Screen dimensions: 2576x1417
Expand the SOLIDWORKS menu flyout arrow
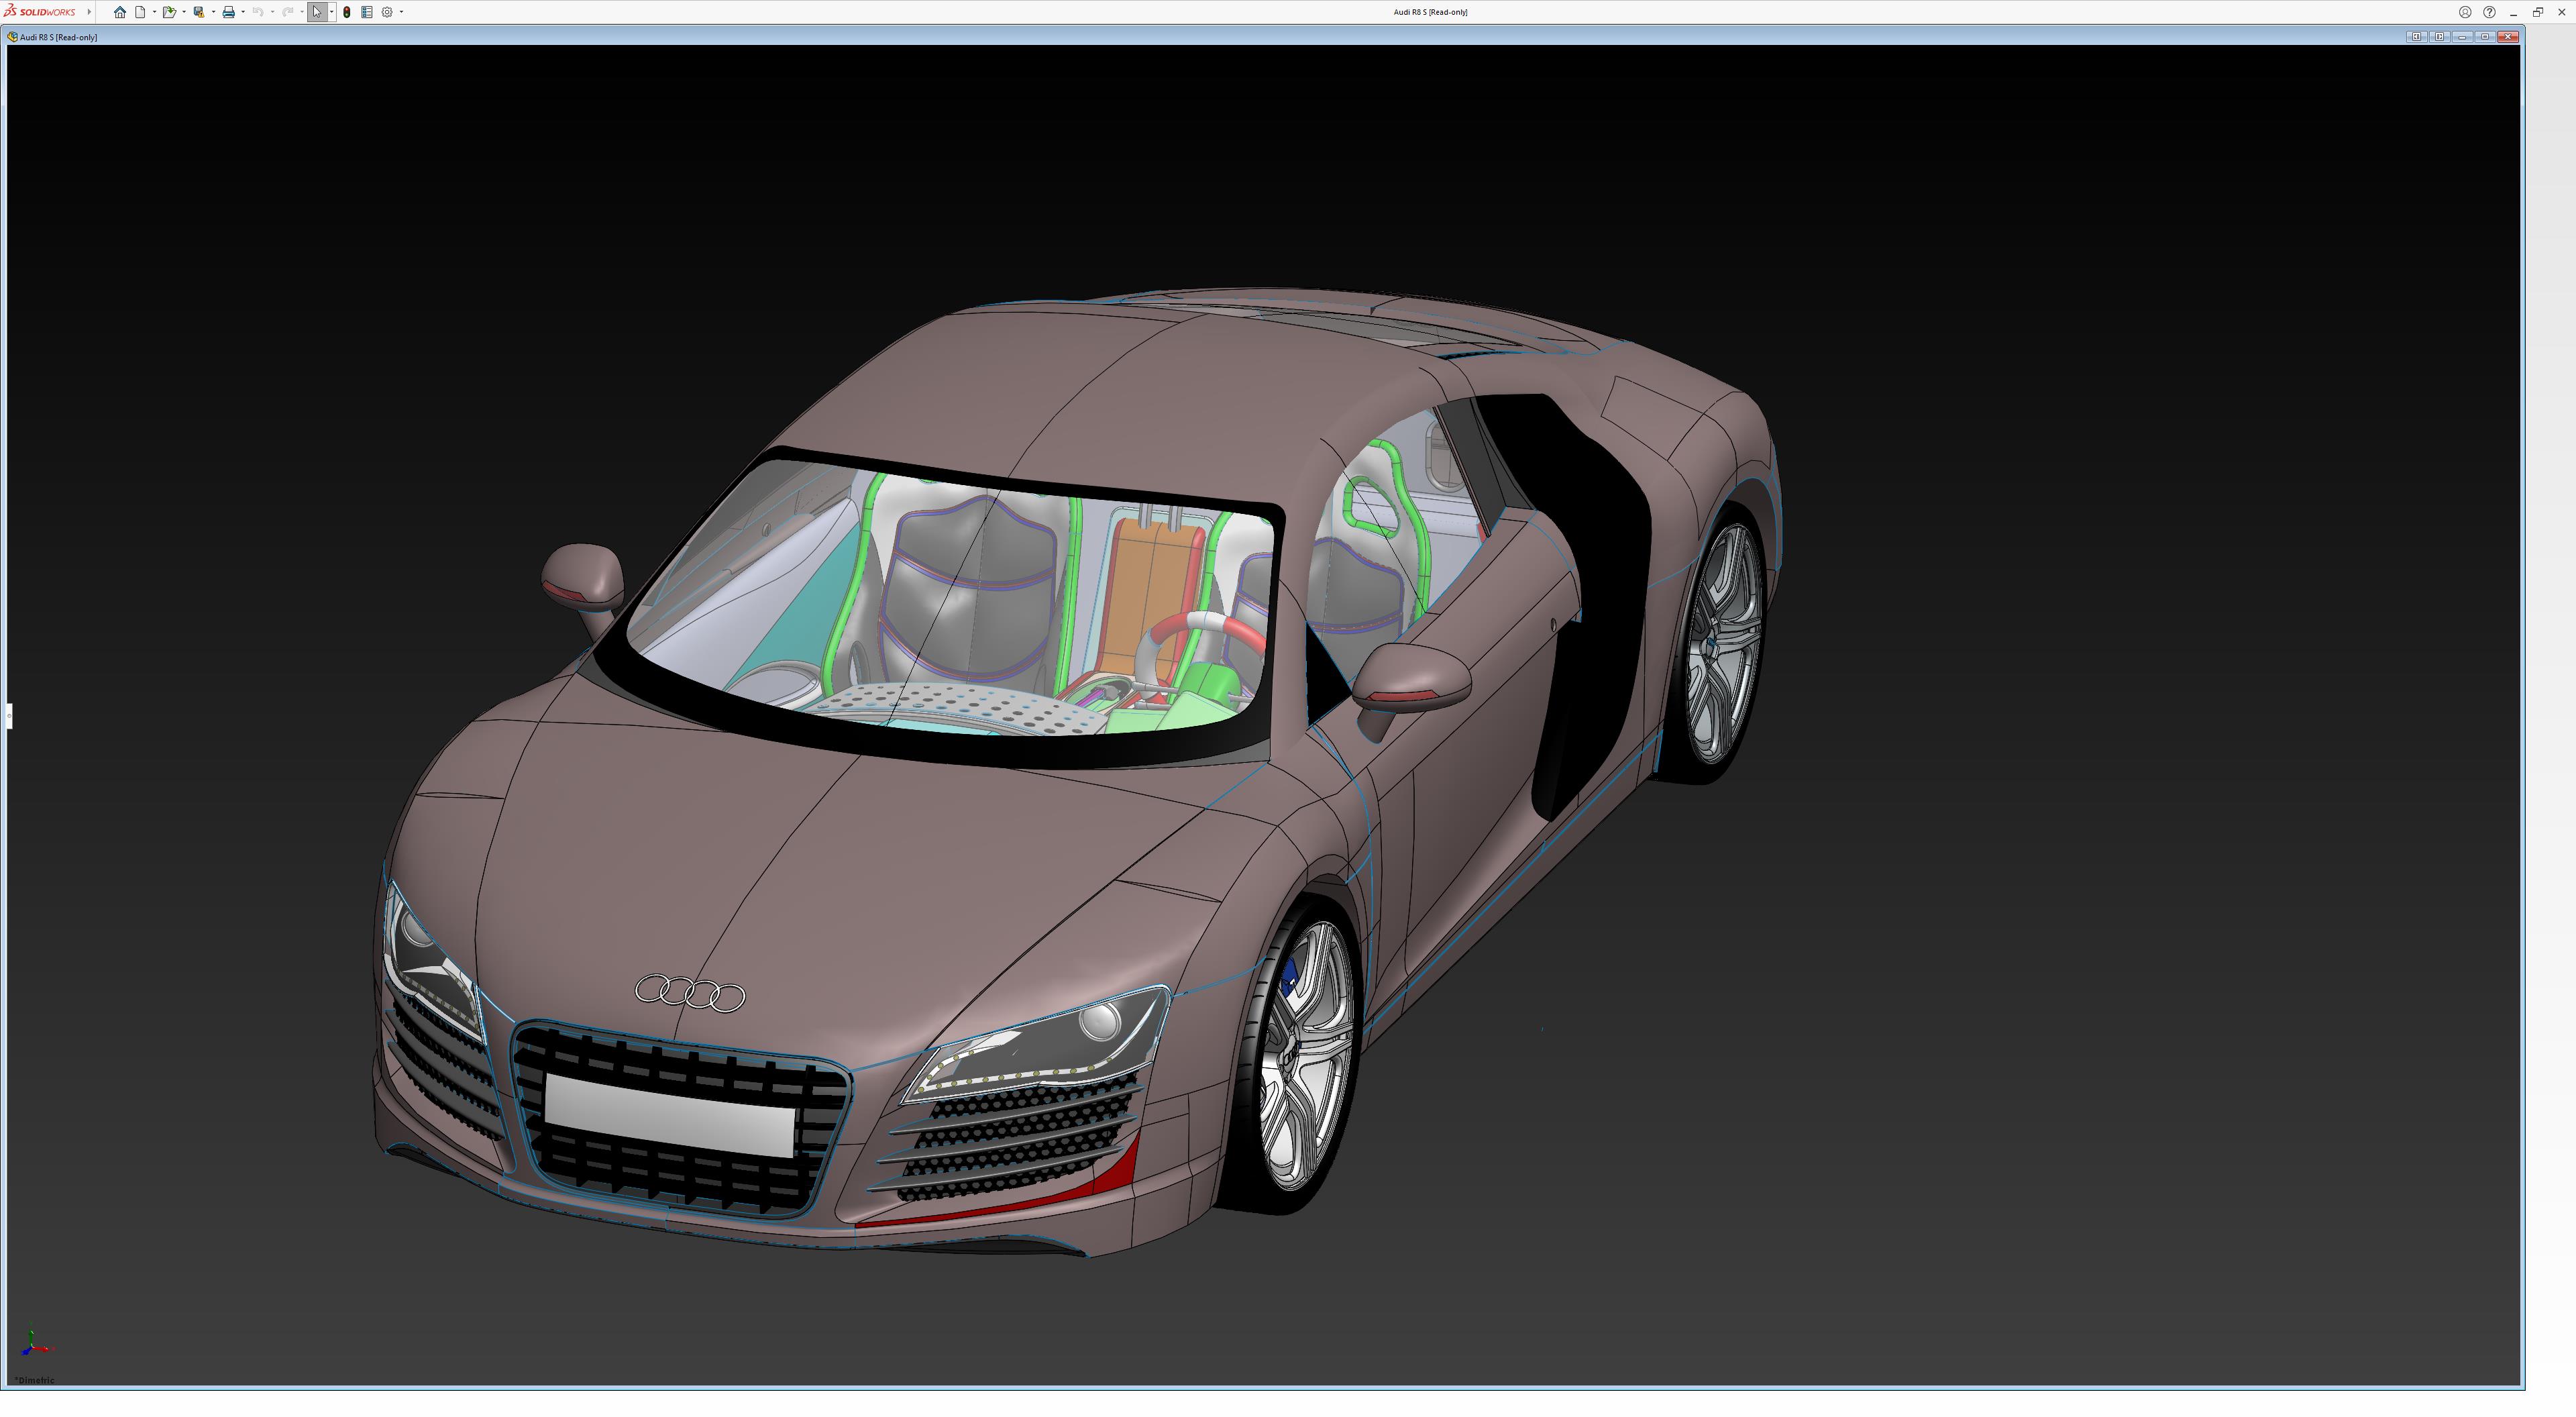pos(89,12)
